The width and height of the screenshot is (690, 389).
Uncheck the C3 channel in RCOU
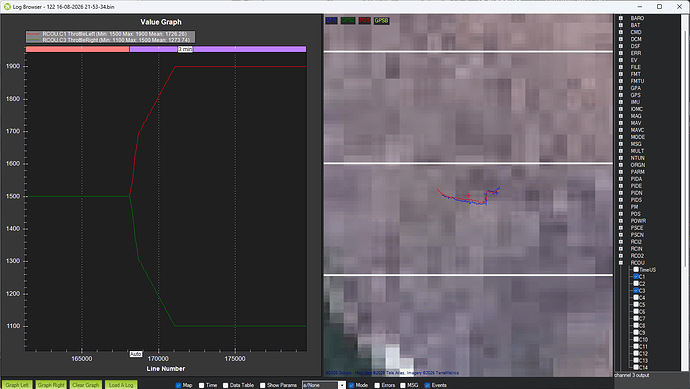tap(636, 291)
